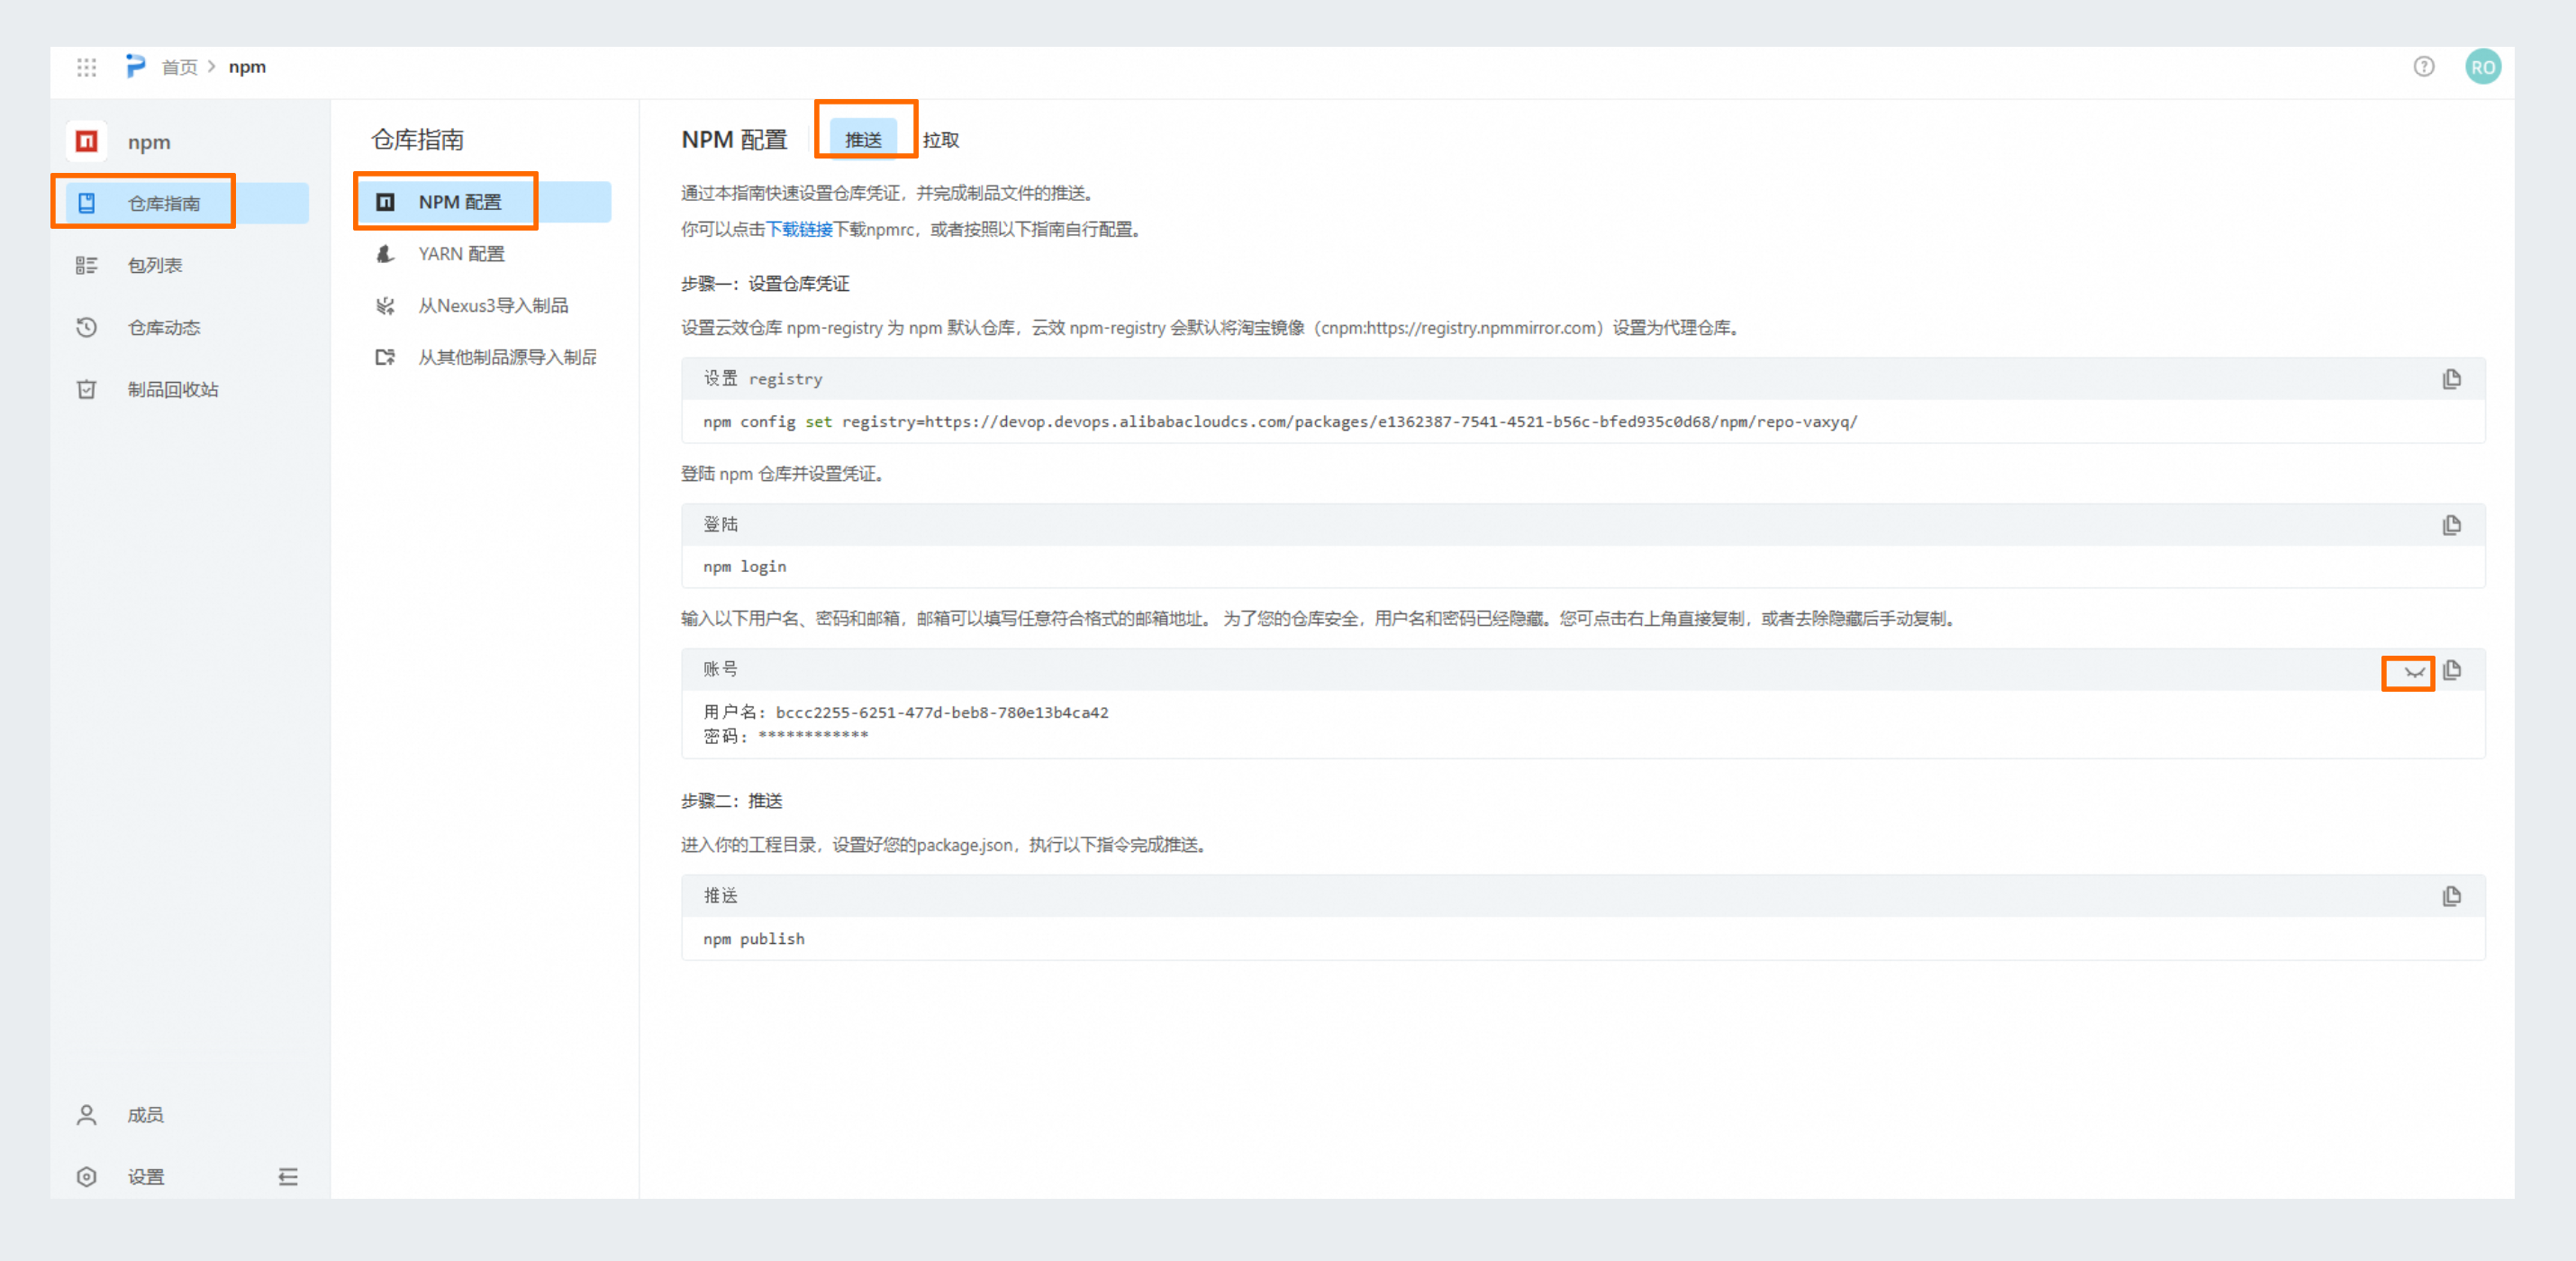This screenshot has height=1261, width=2576.
Task: Switch to the 拉取 (pull) tab
Action: click(940, 140)
